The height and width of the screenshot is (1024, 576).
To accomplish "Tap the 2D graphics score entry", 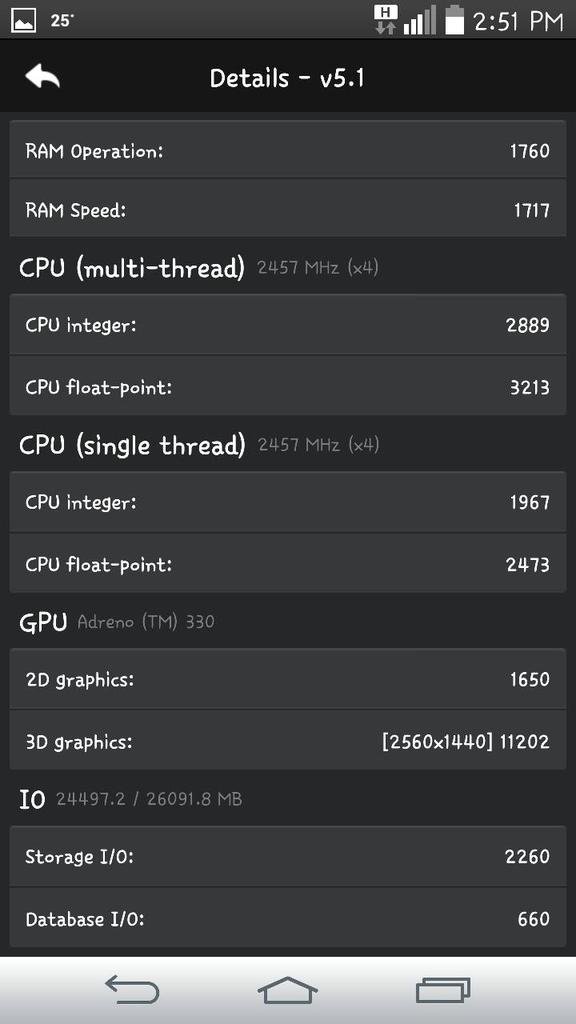I will point(288,679).
